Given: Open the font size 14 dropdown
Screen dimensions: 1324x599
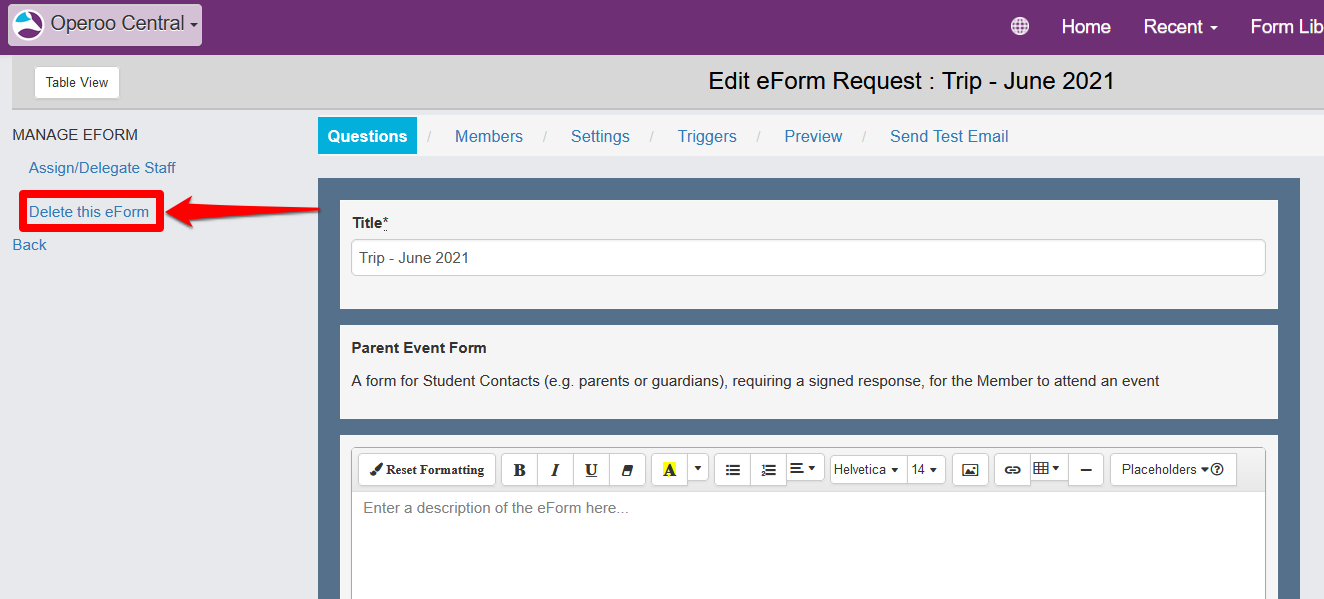Looking at the screenshot, I should click(924, 470).
